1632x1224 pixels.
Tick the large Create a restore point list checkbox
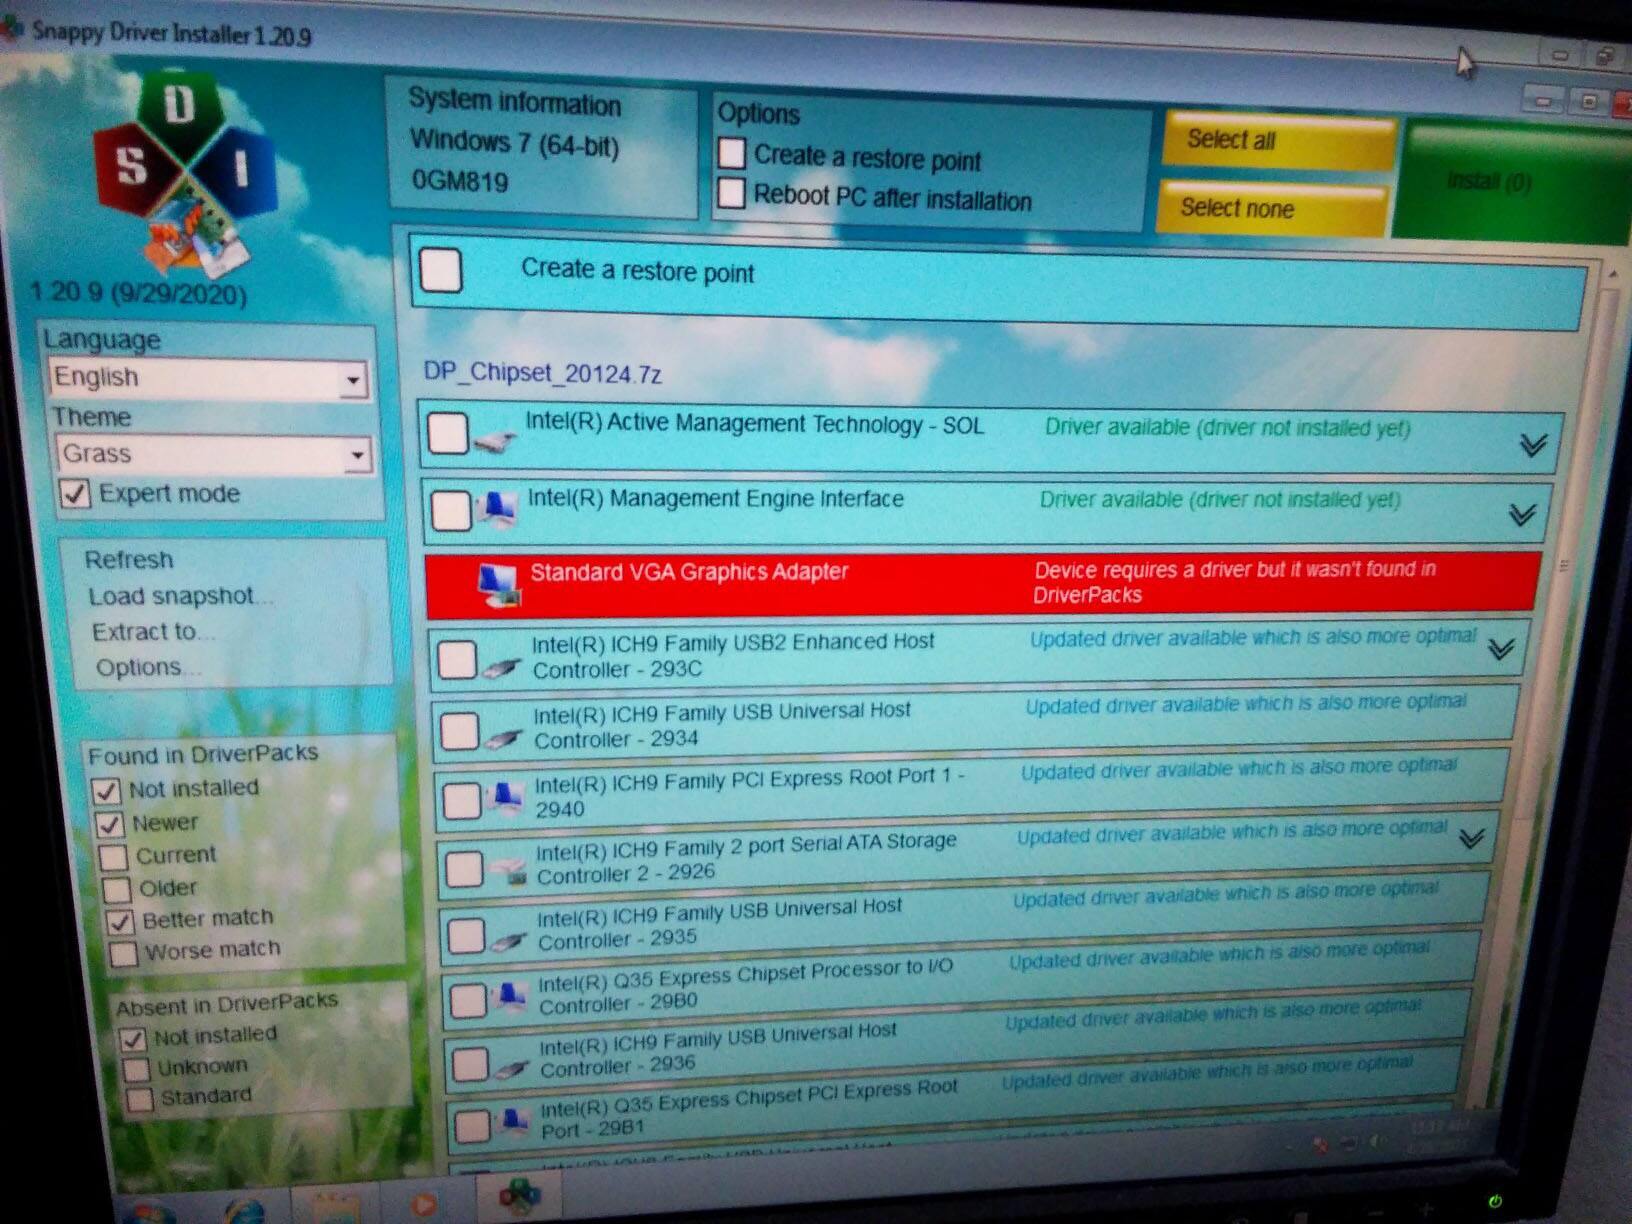pos(441,270)
